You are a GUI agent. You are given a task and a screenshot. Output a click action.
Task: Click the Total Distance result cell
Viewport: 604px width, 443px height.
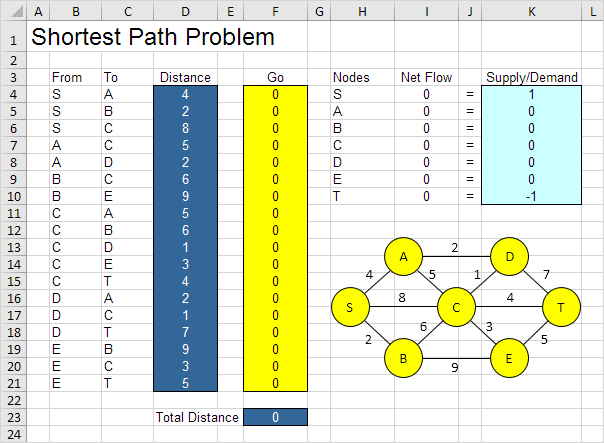coord(275,417)
